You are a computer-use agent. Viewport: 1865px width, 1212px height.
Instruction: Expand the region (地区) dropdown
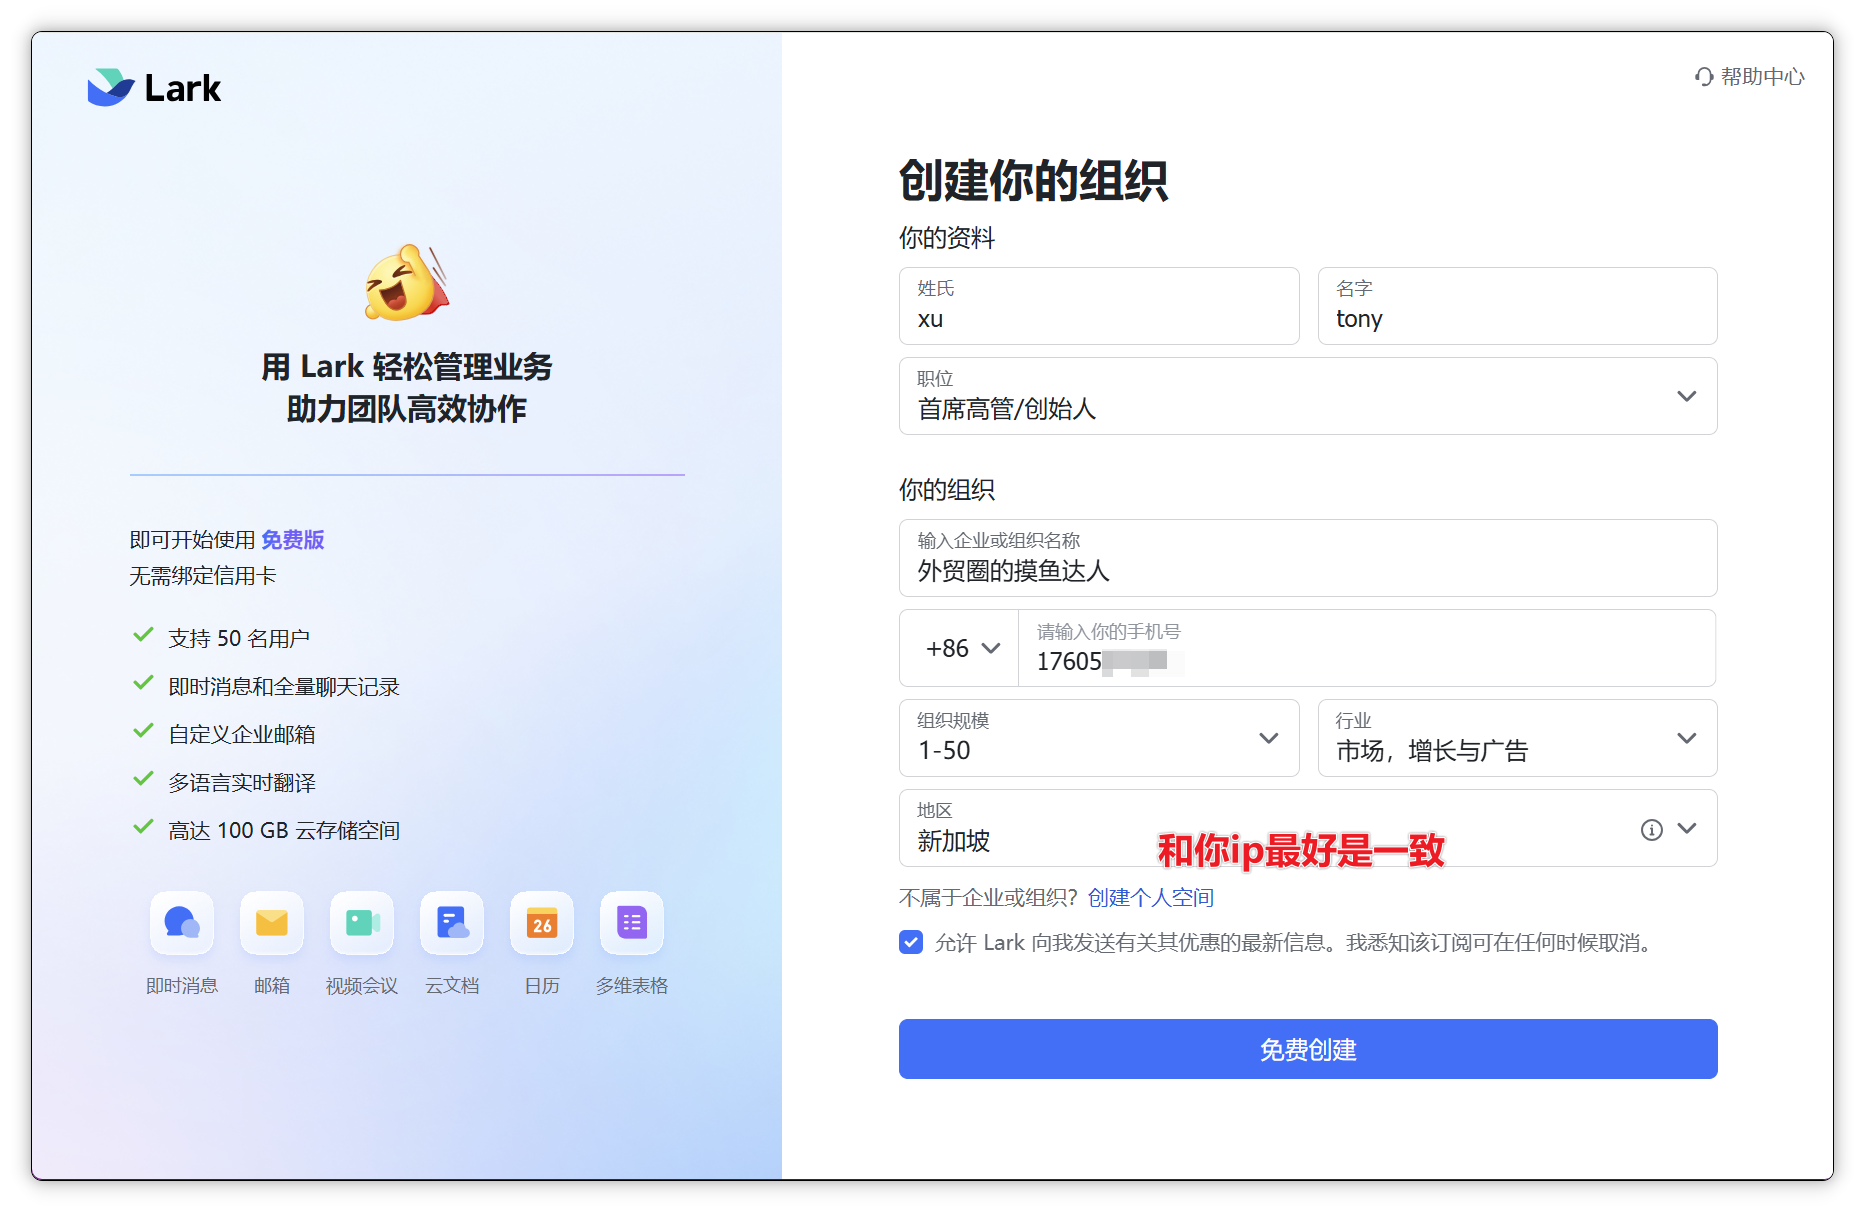tap(1687, 829)
